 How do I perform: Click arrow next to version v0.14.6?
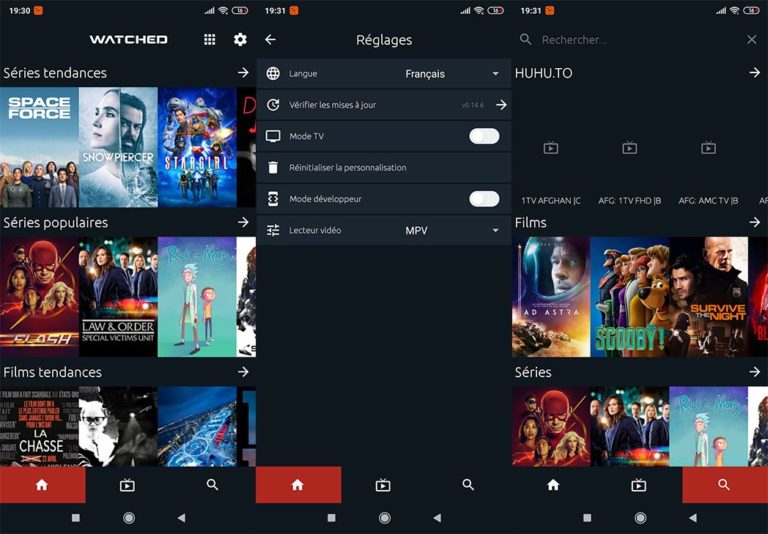(501, 105)
